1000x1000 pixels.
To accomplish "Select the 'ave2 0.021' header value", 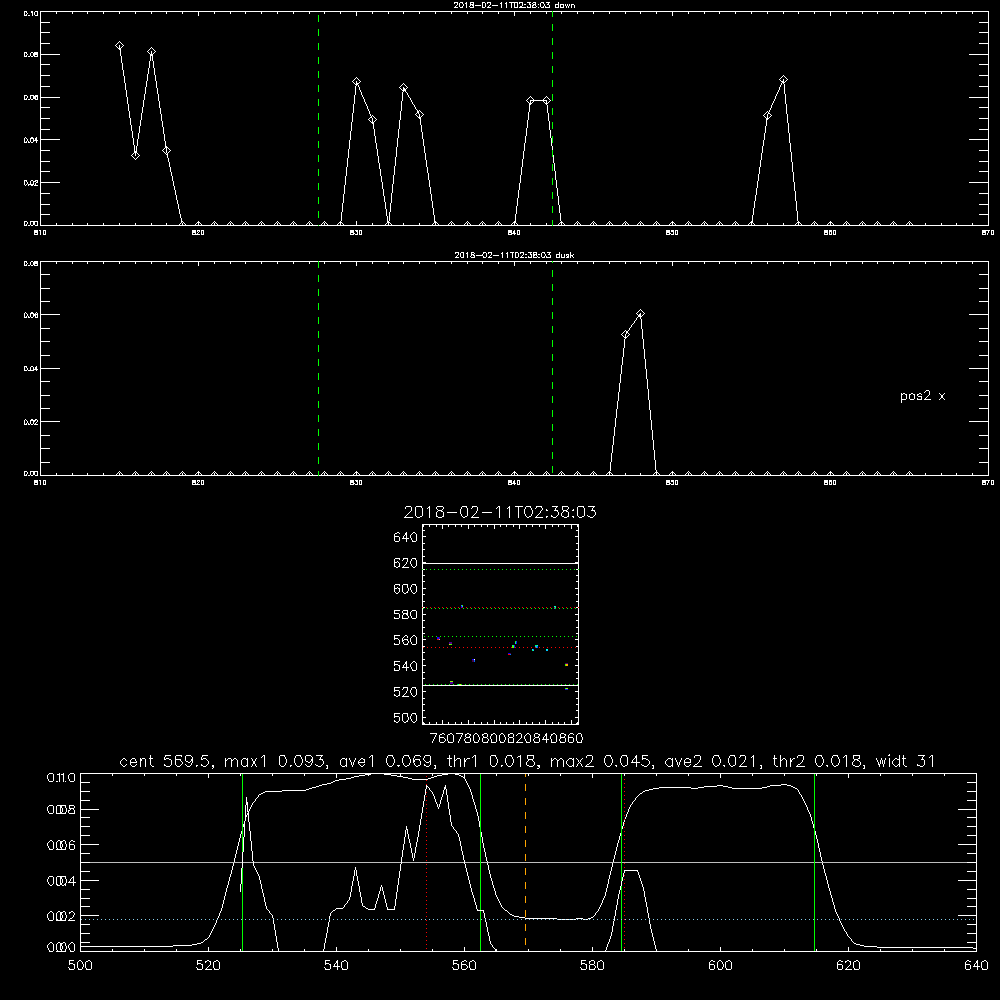I will click(x=712, y=761).
